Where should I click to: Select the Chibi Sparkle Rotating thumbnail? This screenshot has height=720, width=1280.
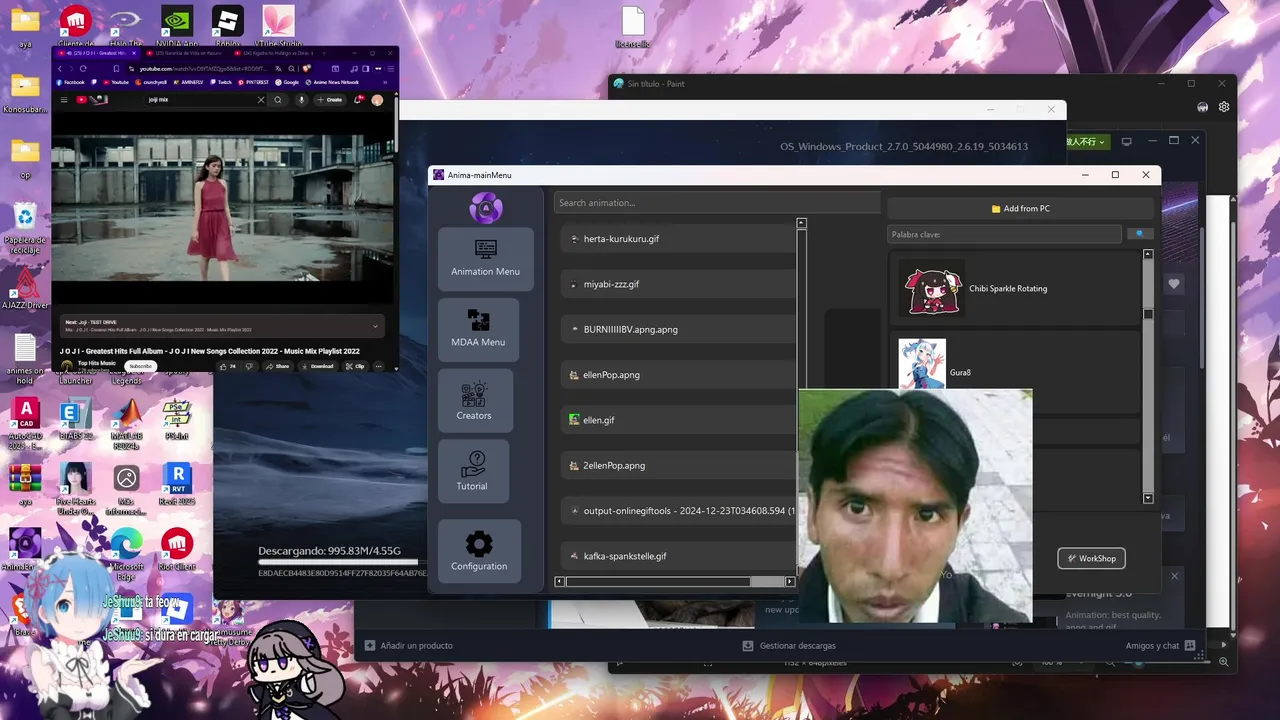click(932, 288)
